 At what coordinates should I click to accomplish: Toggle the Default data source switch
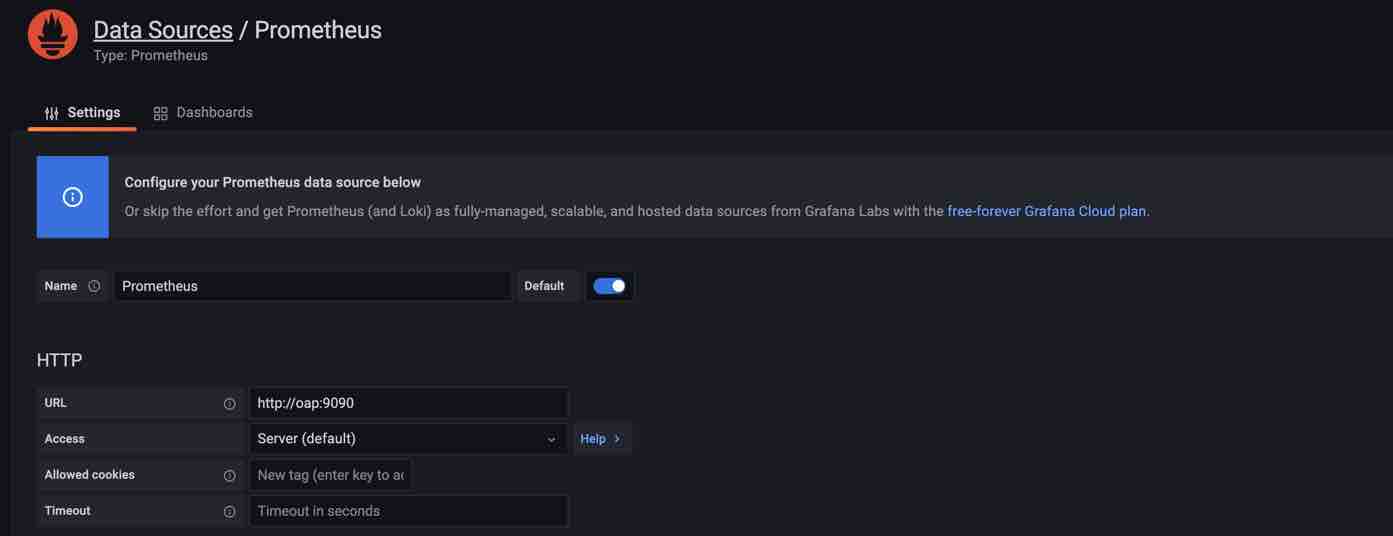tap(609, 286)
